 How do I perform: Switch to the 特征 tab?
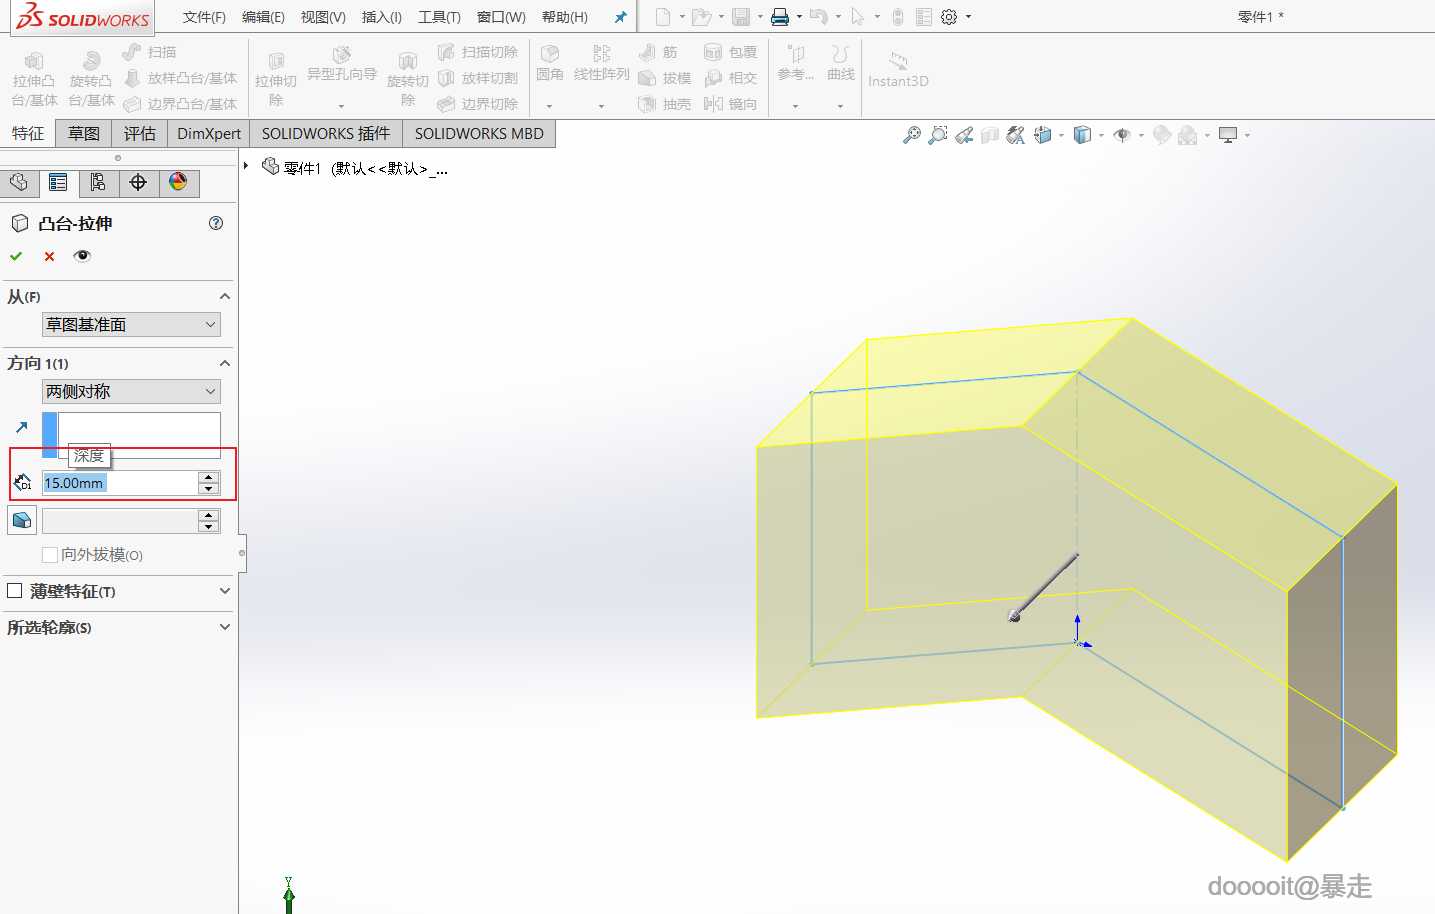point(28,133)
